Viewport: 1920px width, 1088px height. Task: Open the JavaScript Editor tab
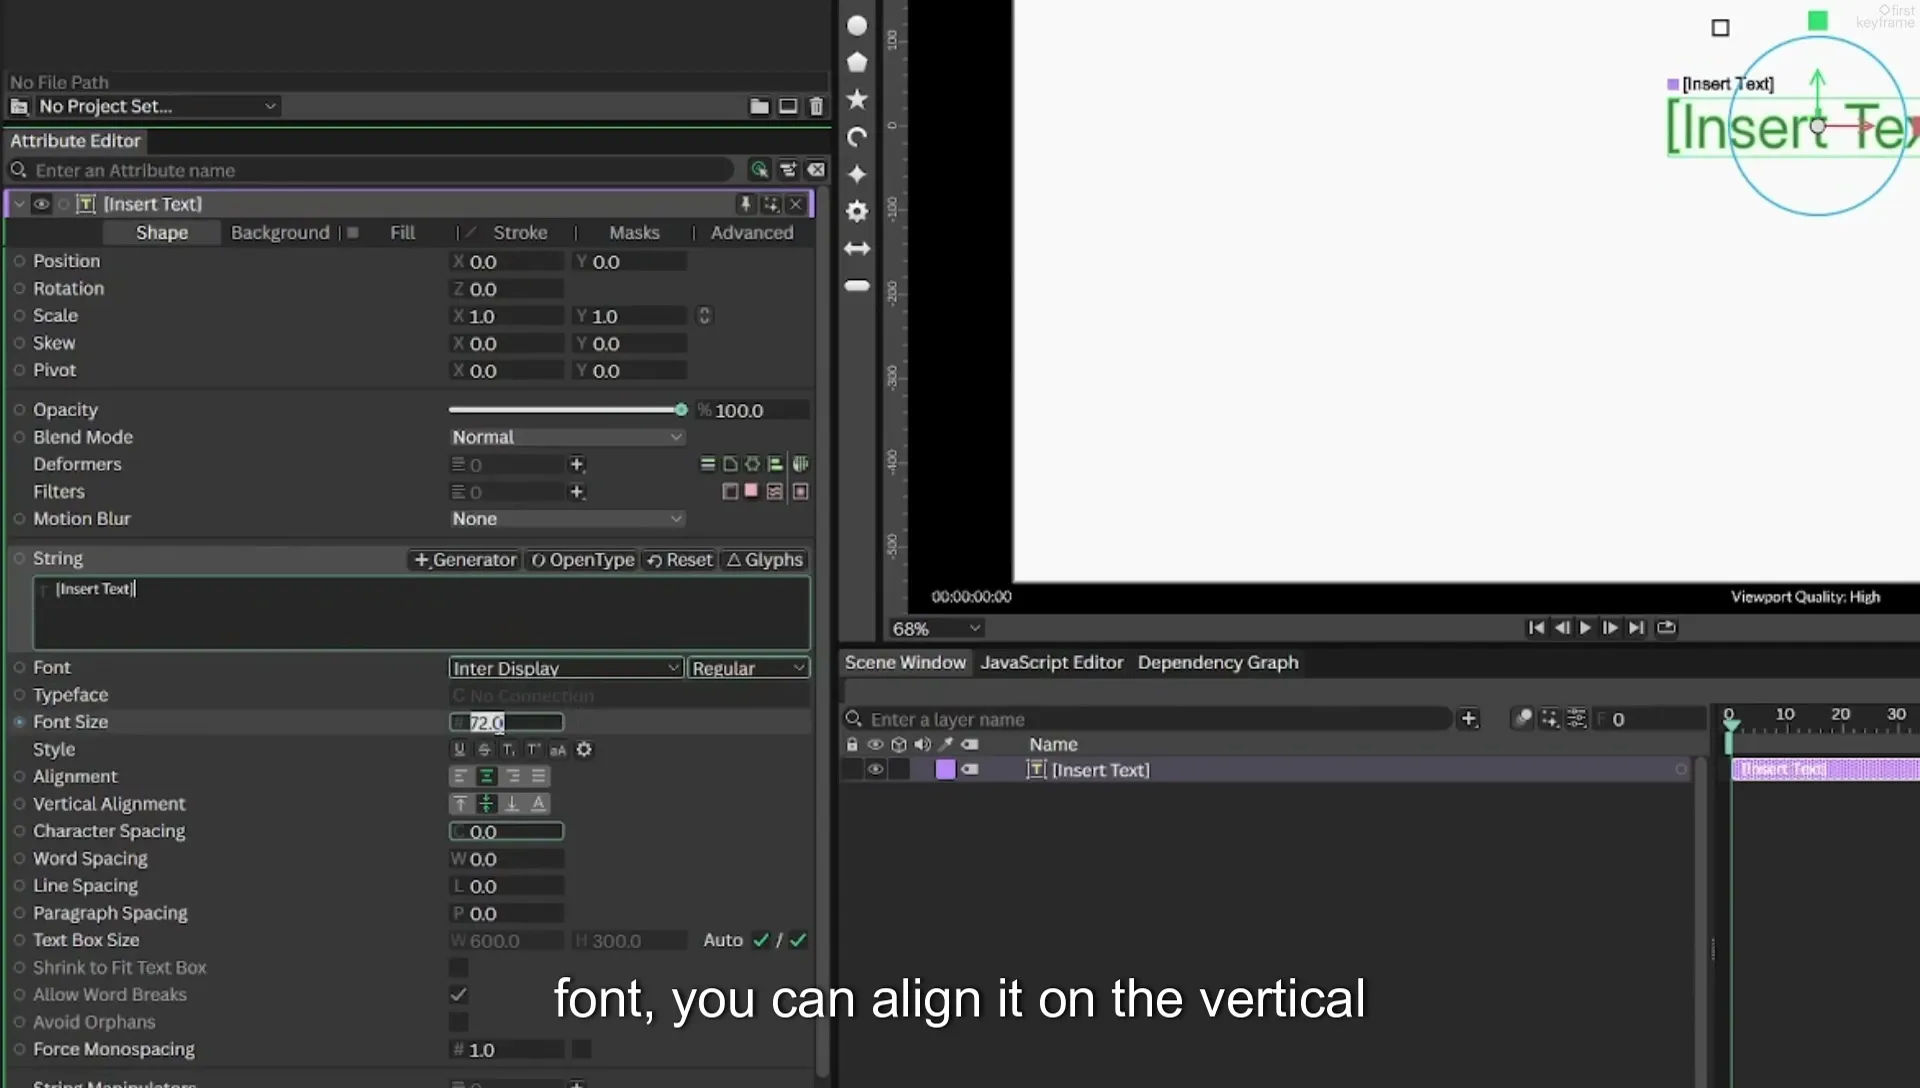pyautogui.click(x=1051, y=662)
